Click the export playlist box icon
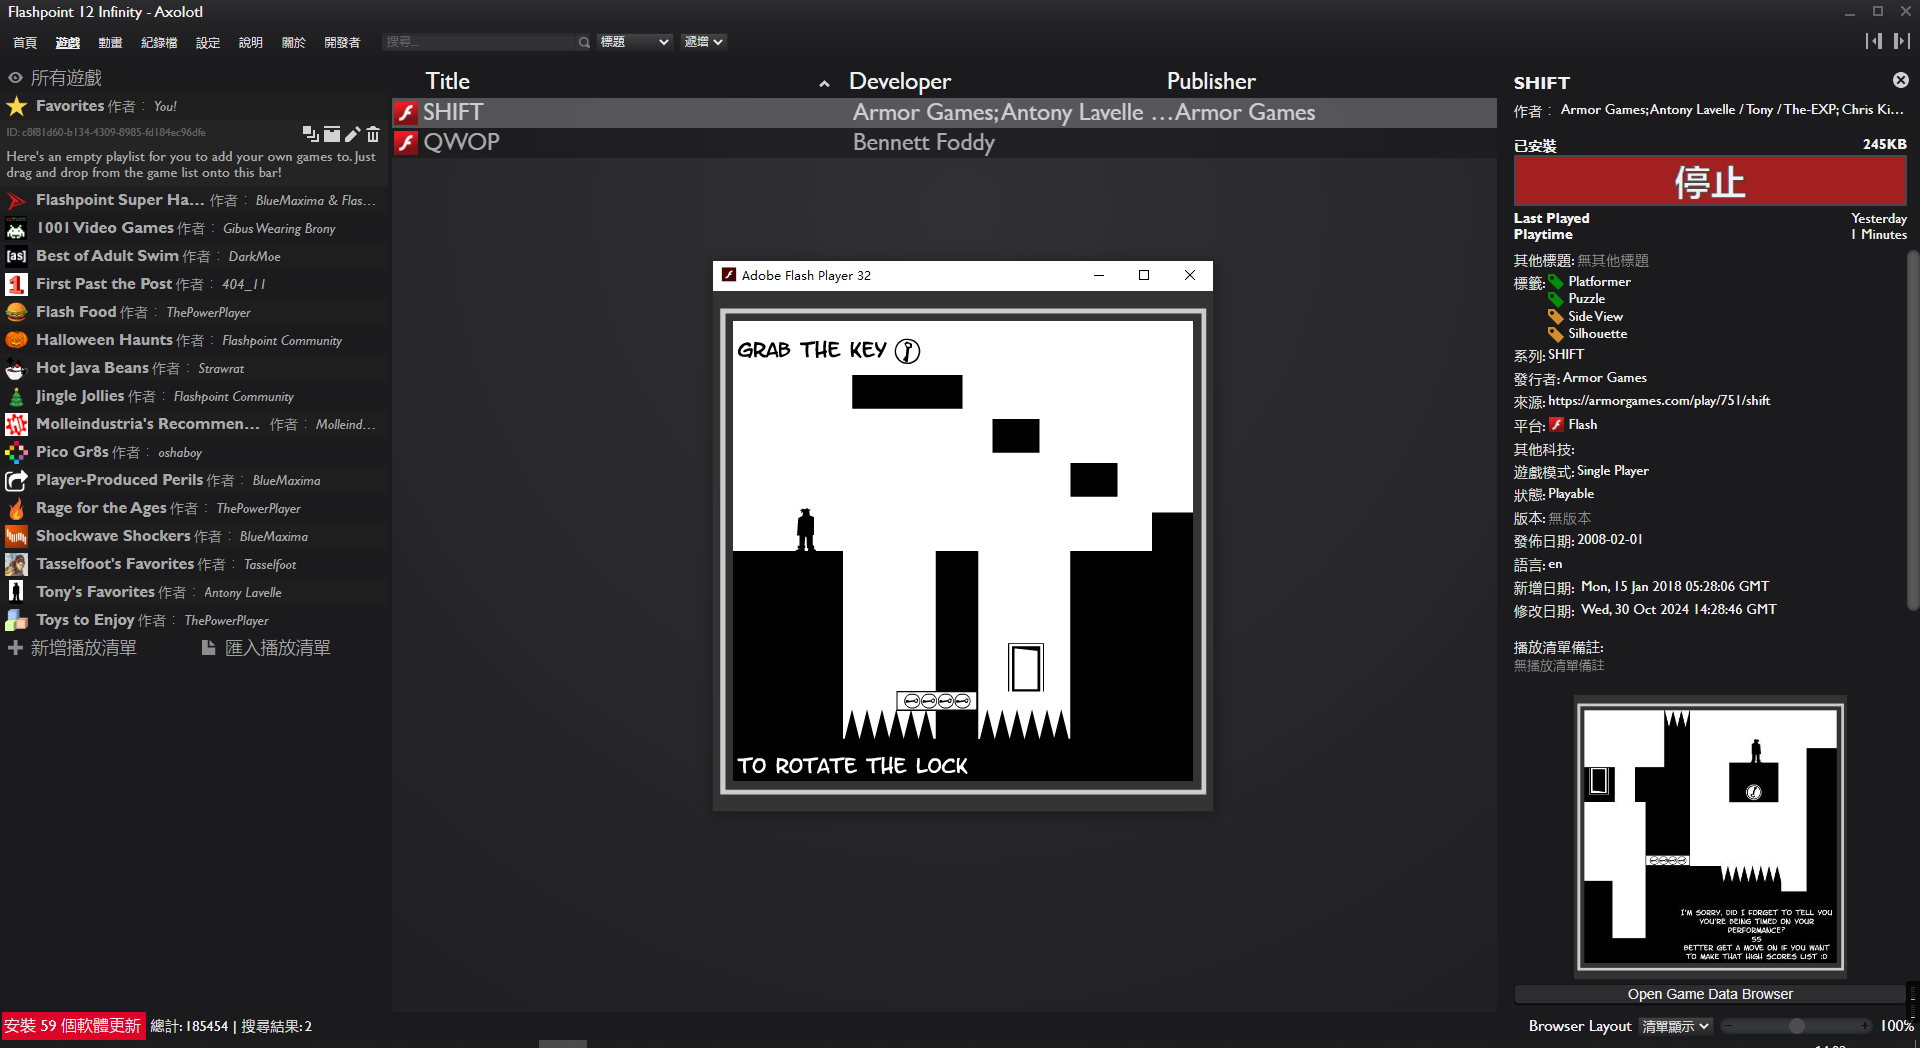The width and height of the screenshot is (1920, 1048). [x=332, y=134]
